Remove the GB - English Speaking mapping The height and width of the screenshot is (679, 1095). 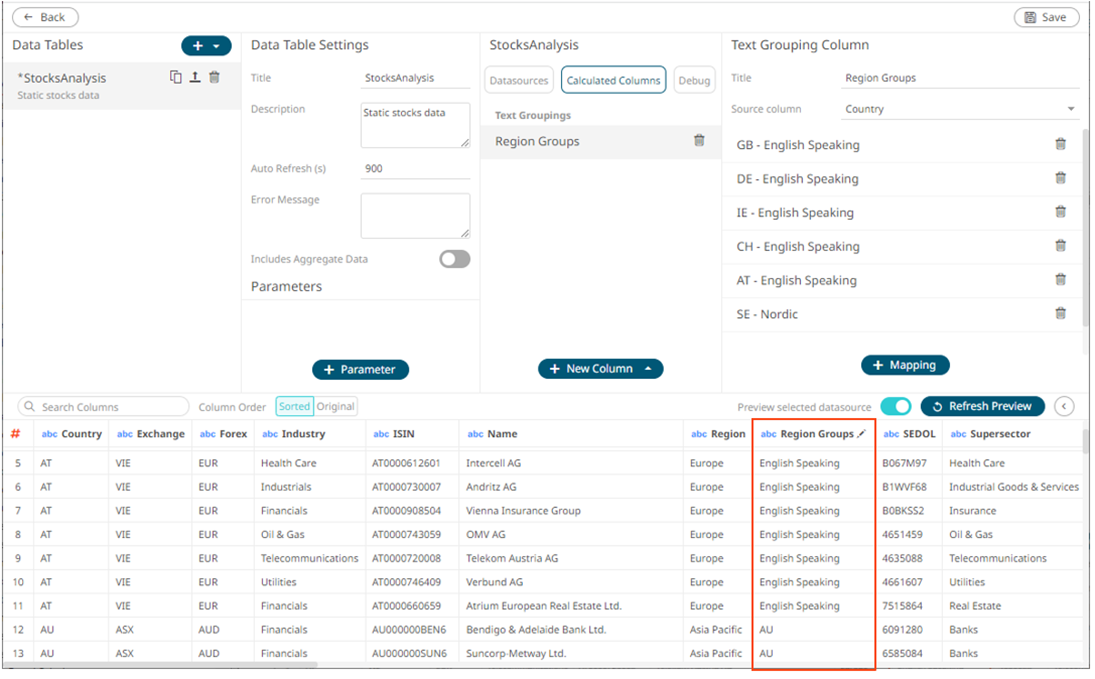point(1060,144)
